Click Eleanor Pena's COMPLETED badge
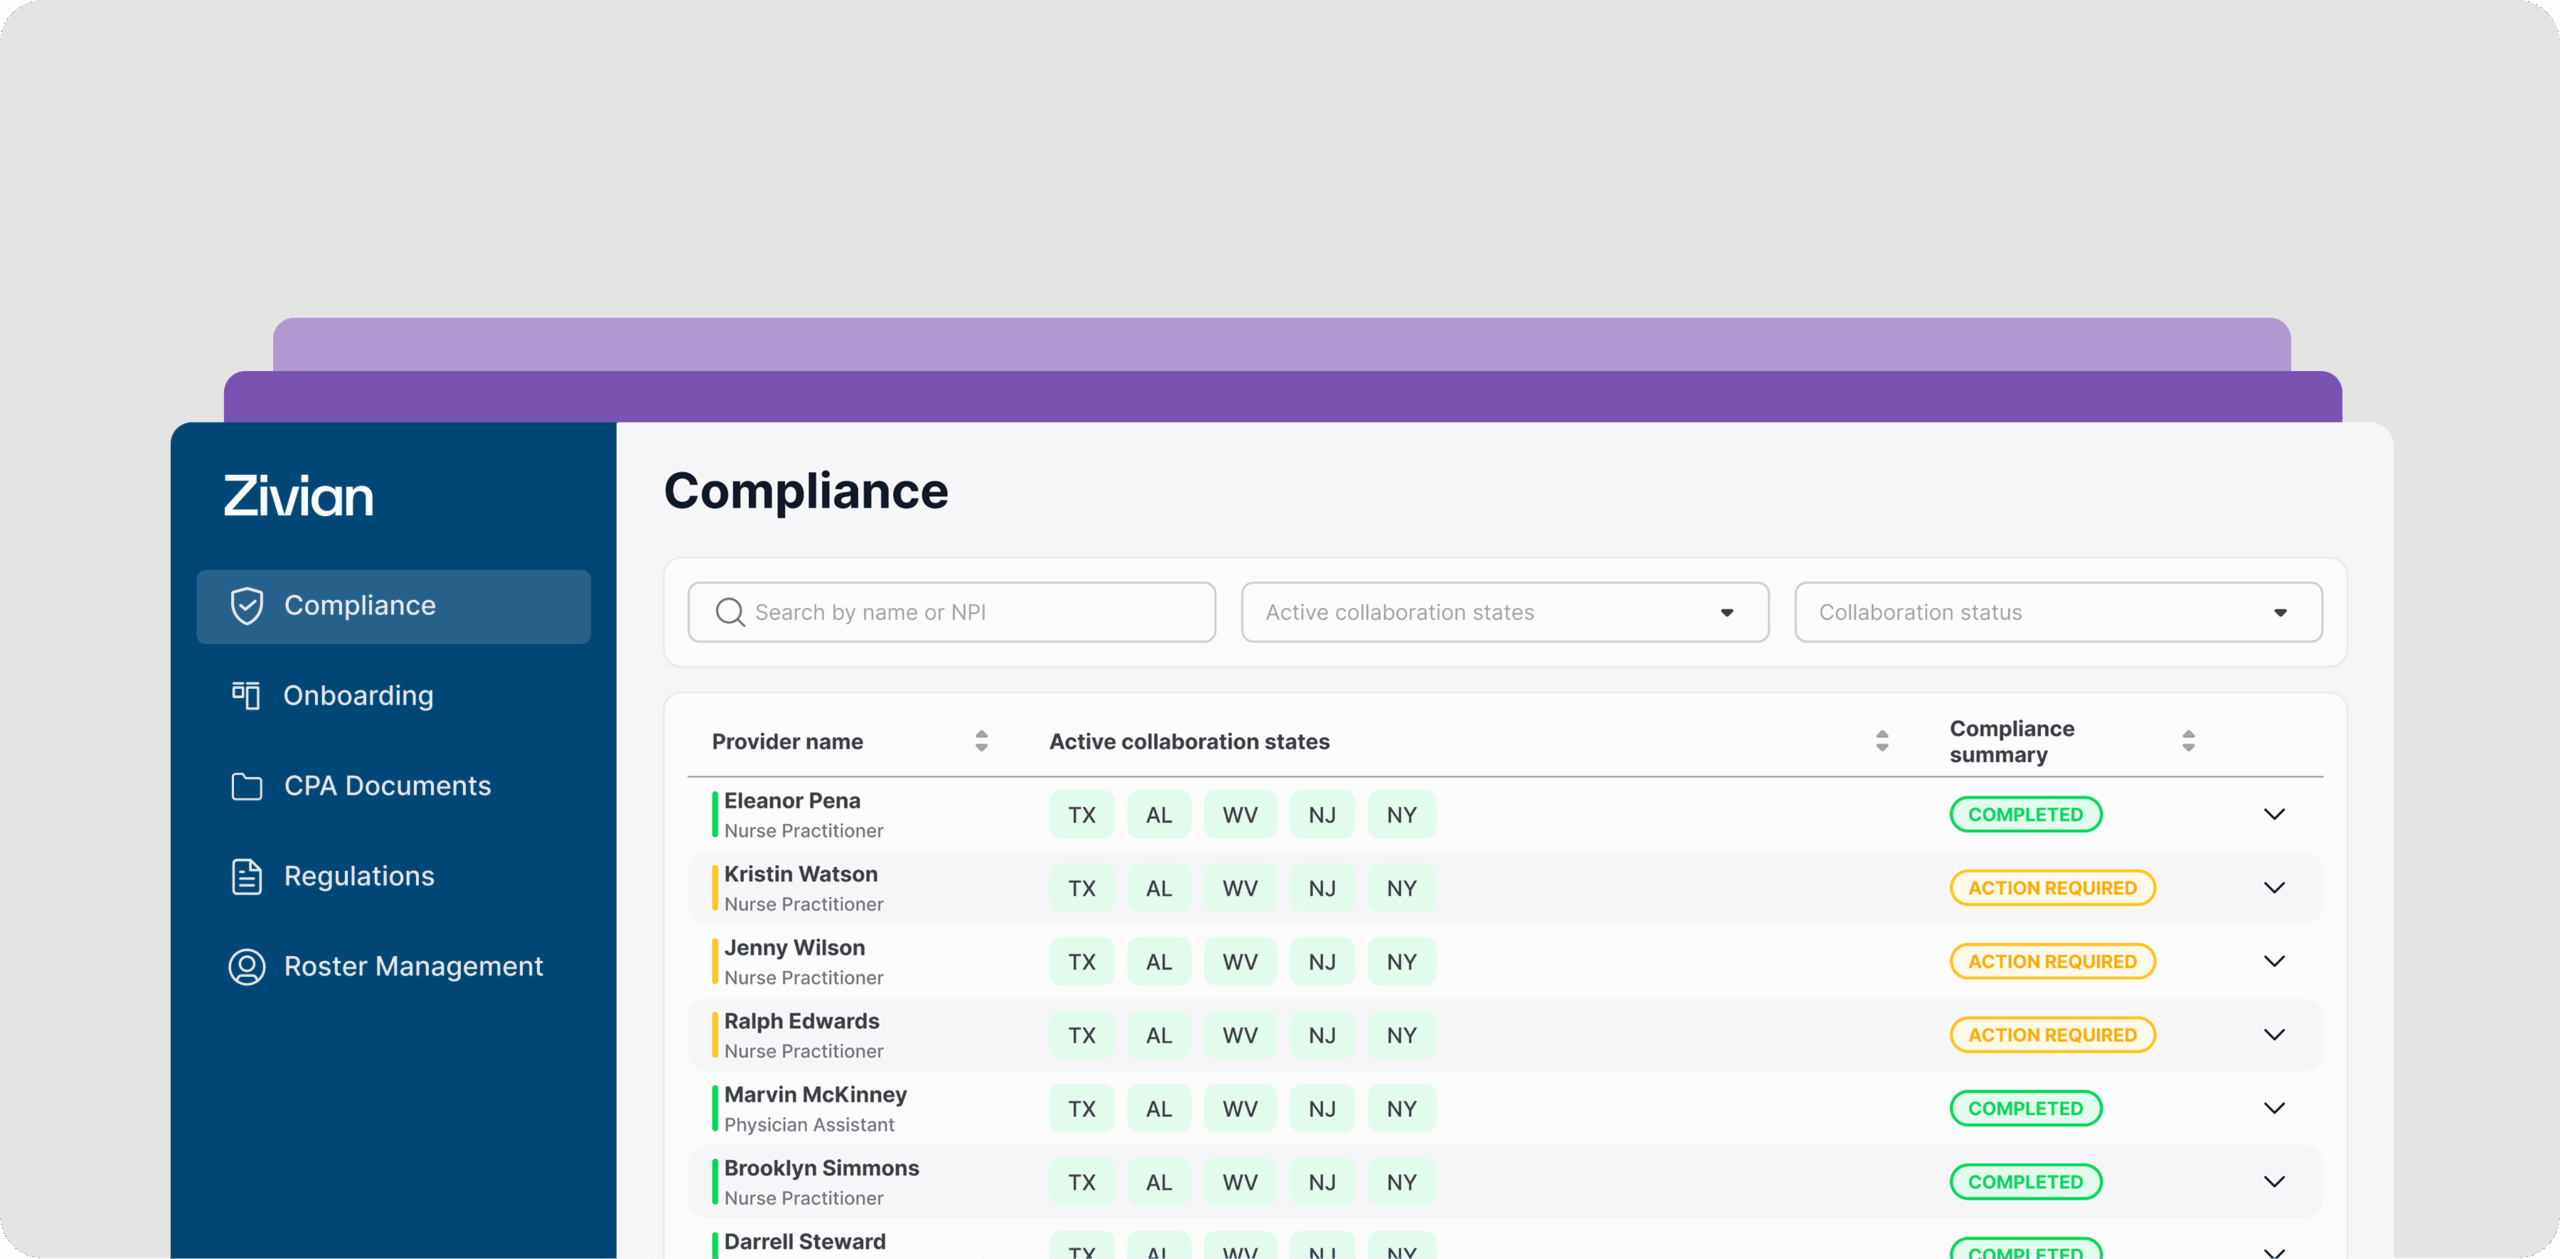Screen dimensions: 2560x1259 pyautogui.click(x=2026, y=813)
